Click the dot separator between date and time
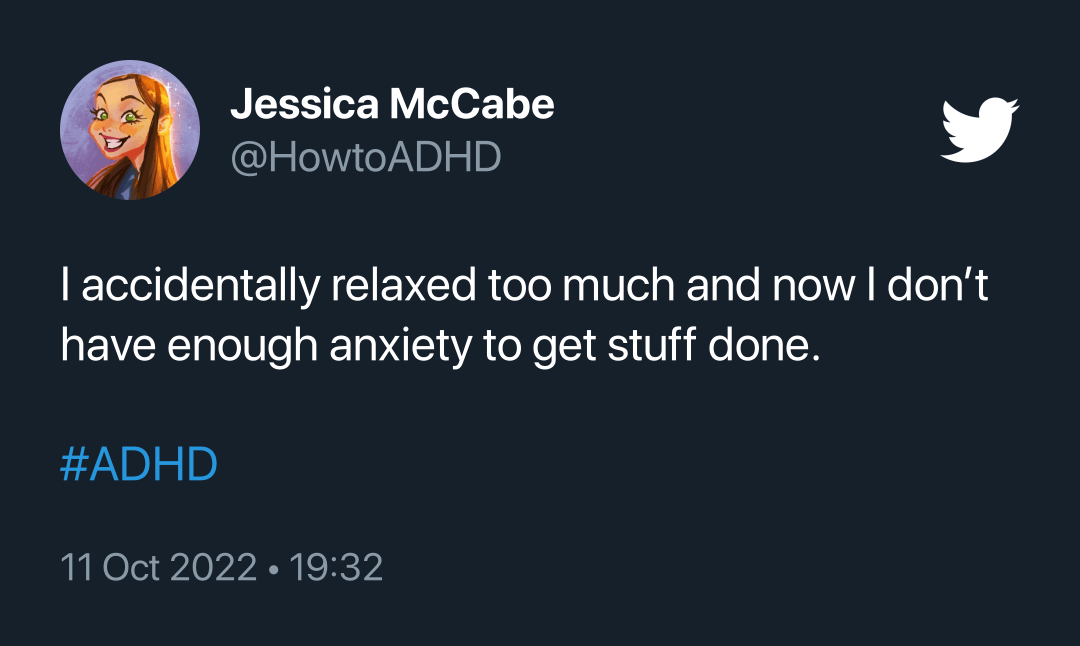Screen dimensions: 1080x646 click(x=273, y=568)
